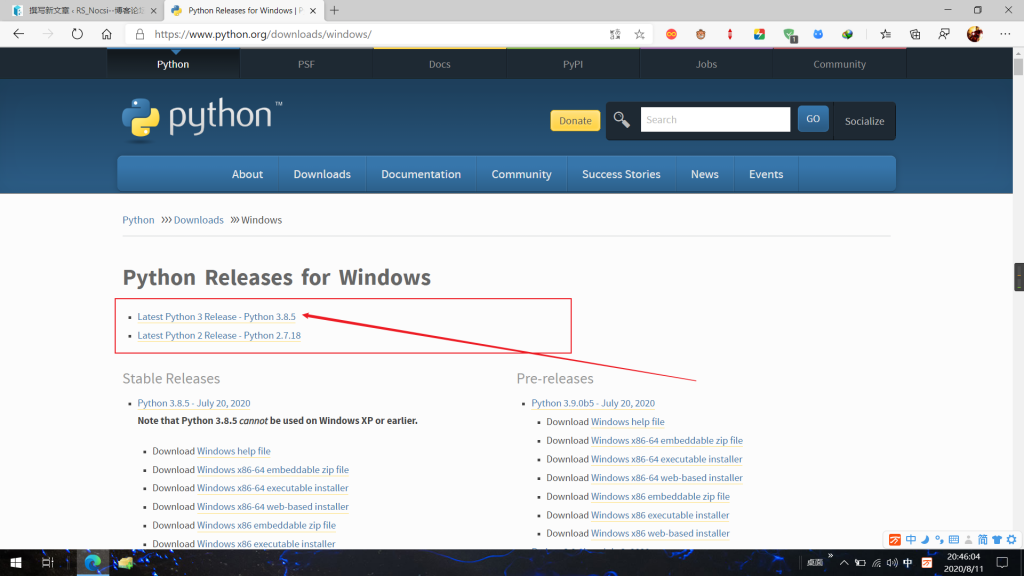Open the monkey face extension icon

(x=701, y=34)
